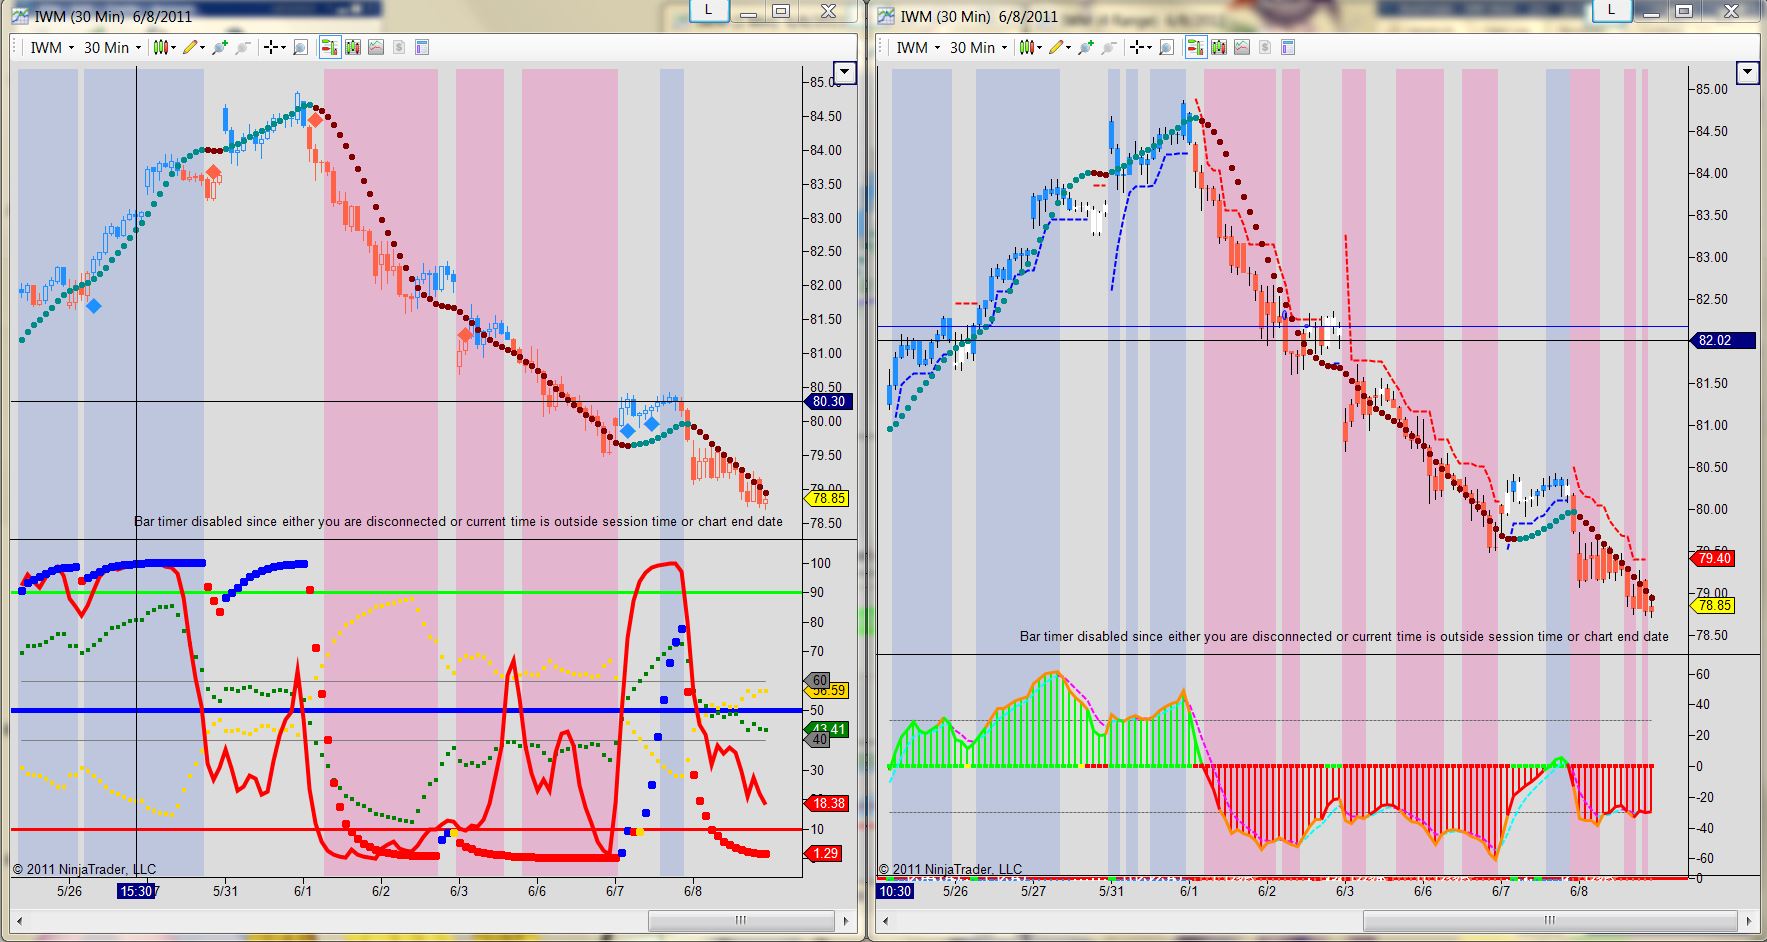
Task: Click the 80.30 price marker on left chart
Action: 828,401
